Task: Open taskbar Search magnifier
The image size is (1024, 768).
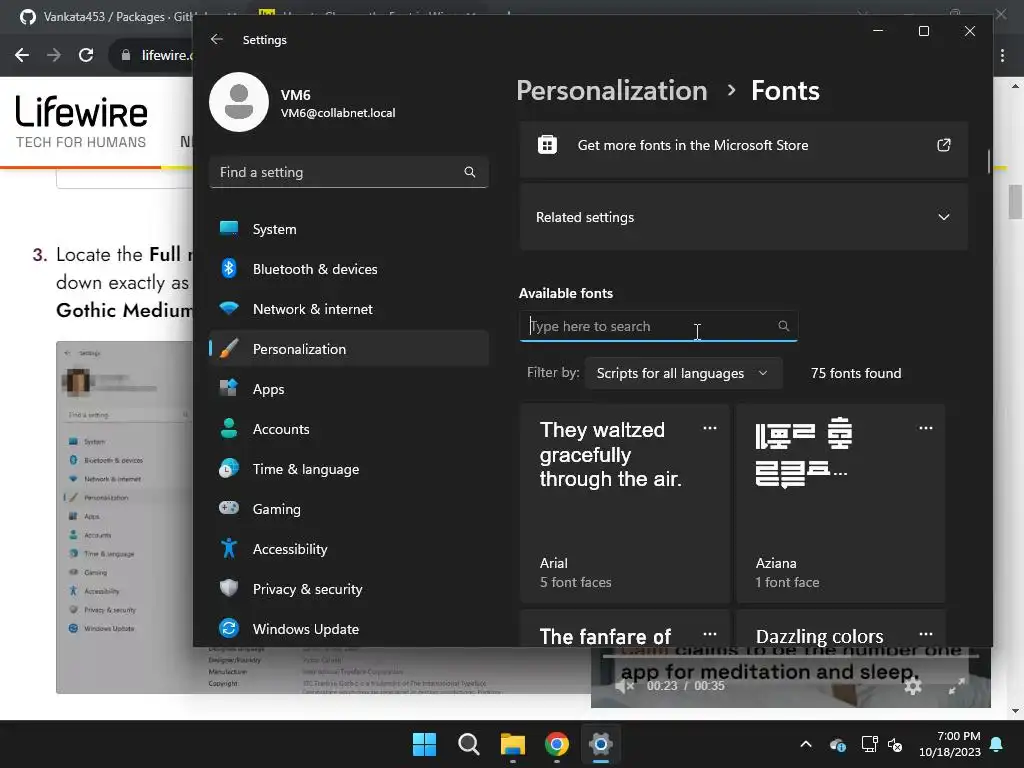Action: tap(468, 744)
